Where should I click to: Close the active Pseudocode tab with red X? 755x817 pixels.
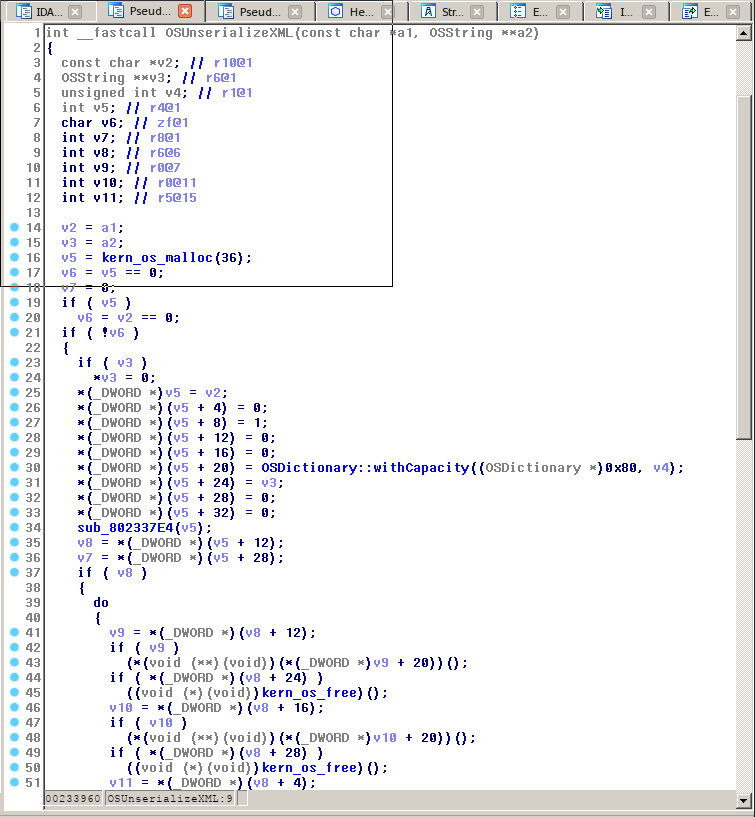[184, 11]
